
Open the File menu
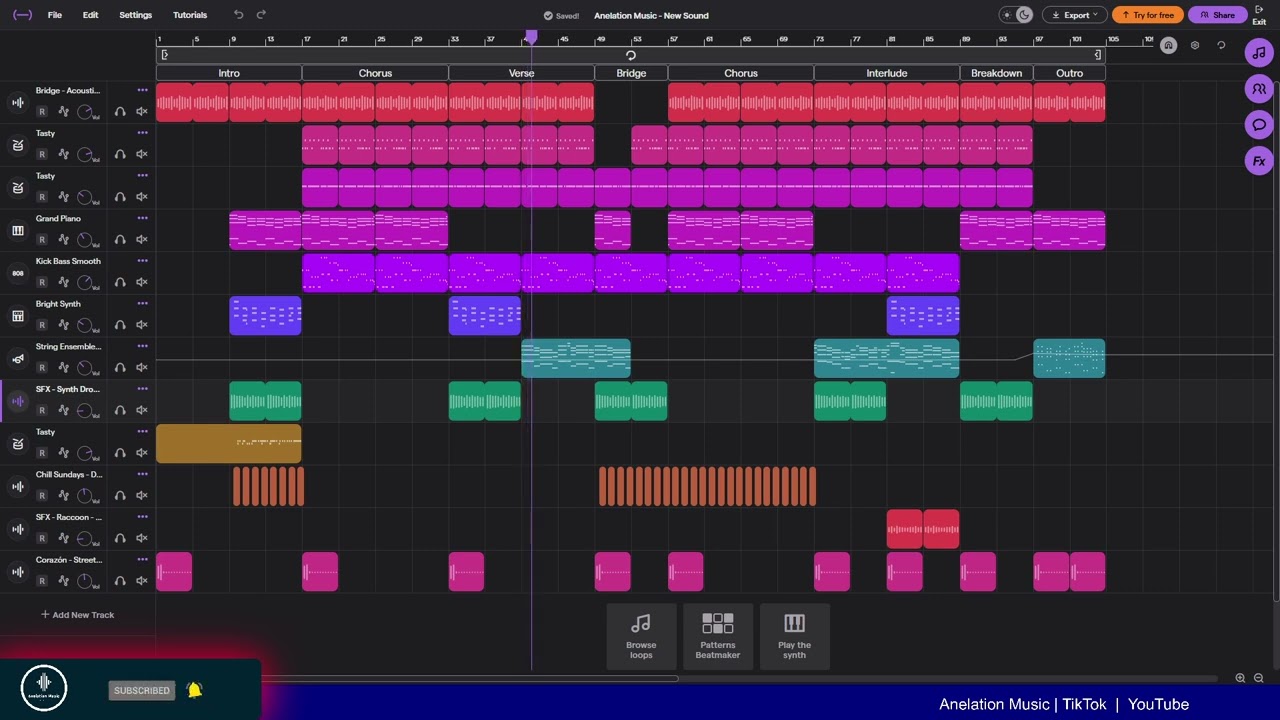tap(55, 15)
